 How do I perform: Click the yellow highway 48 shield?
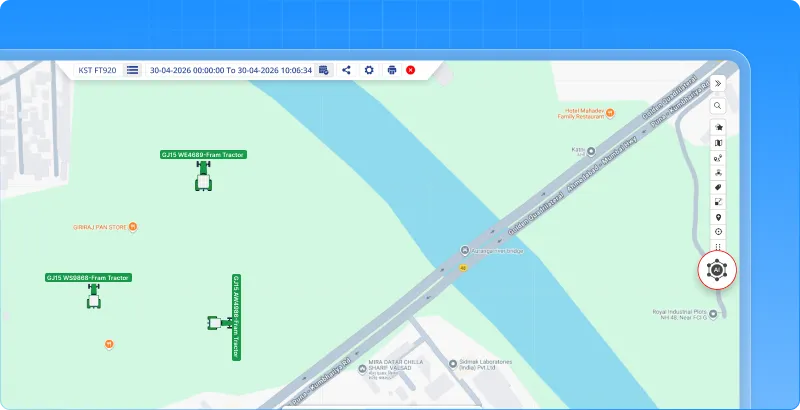click(463, 268)
